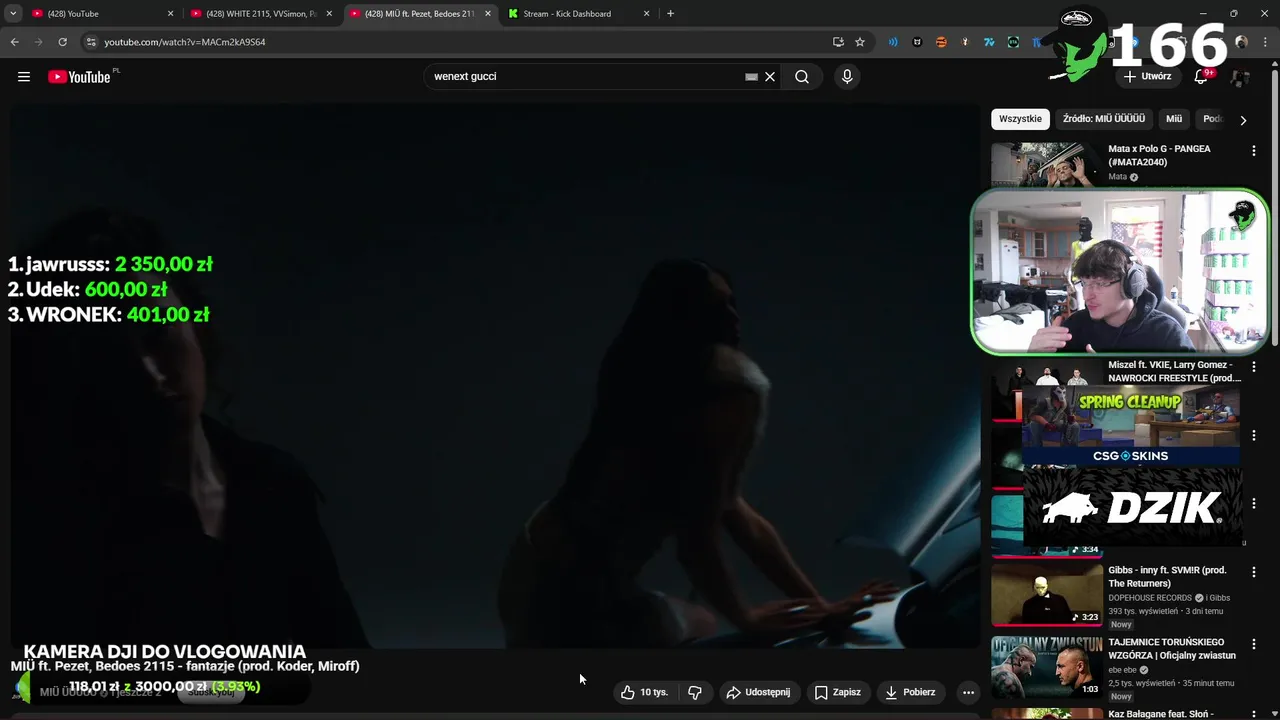Open the black cat-face extension icon

[917, 42]
